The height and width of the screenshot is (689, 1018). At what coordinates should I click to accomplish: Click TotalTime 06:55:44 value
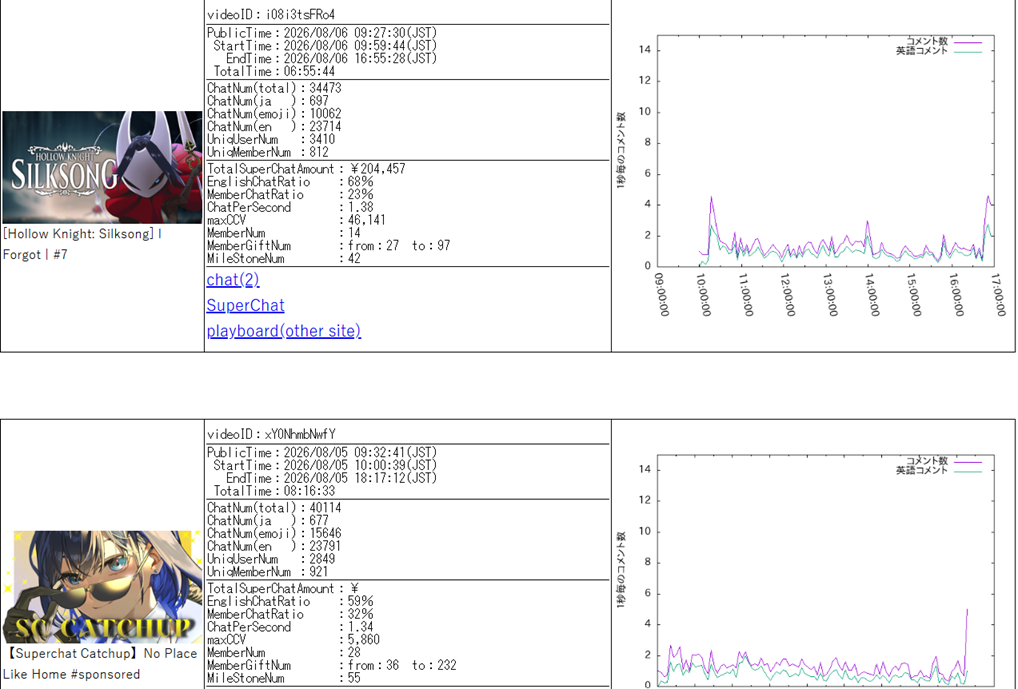pyautogui.click(x=309, y=71)
